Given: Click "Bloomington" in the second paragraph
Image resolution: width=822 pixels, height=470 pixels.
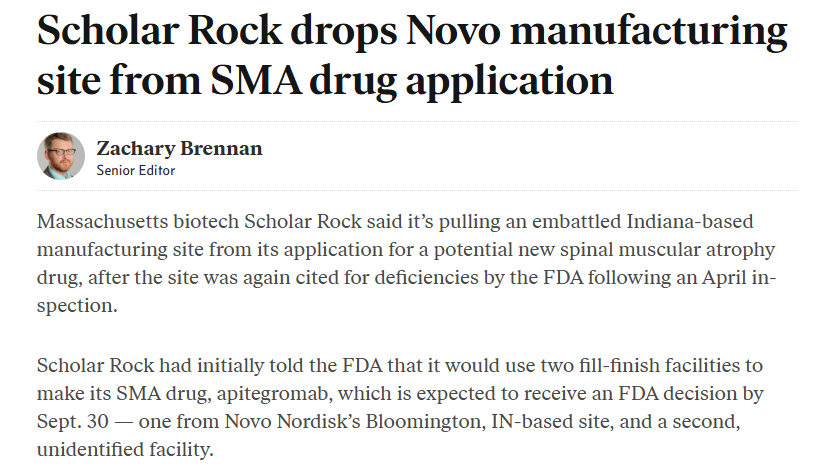Looking at the screenshot, I should [425, 422].
